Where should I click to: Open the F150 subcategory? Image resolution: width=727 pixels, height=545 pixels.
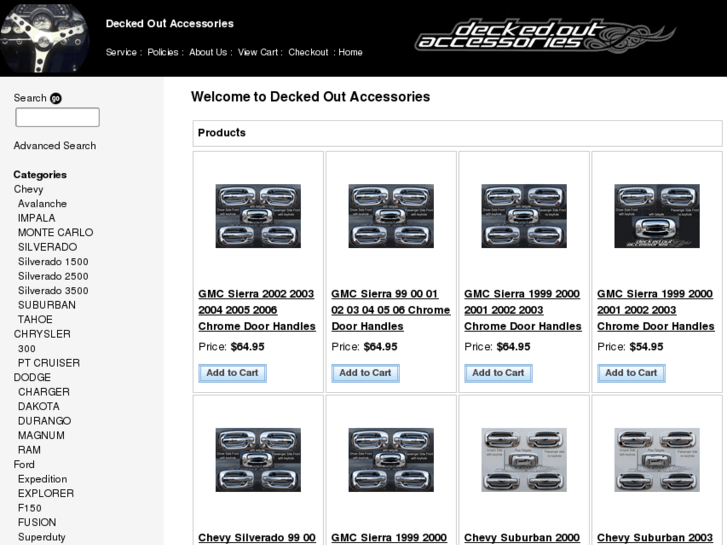tap(30, 508)
